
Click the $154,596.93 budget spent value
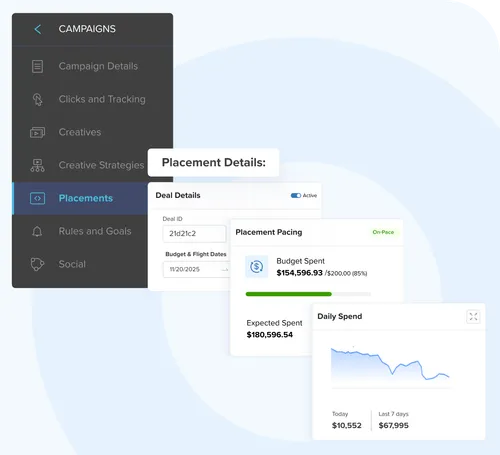pos(299,273)
